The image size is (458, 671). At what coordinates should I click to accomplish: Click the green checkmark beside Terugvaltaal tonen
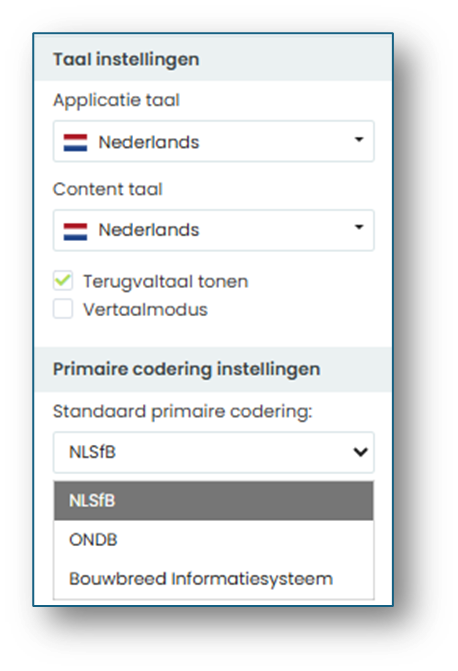[x=63, y=281]
